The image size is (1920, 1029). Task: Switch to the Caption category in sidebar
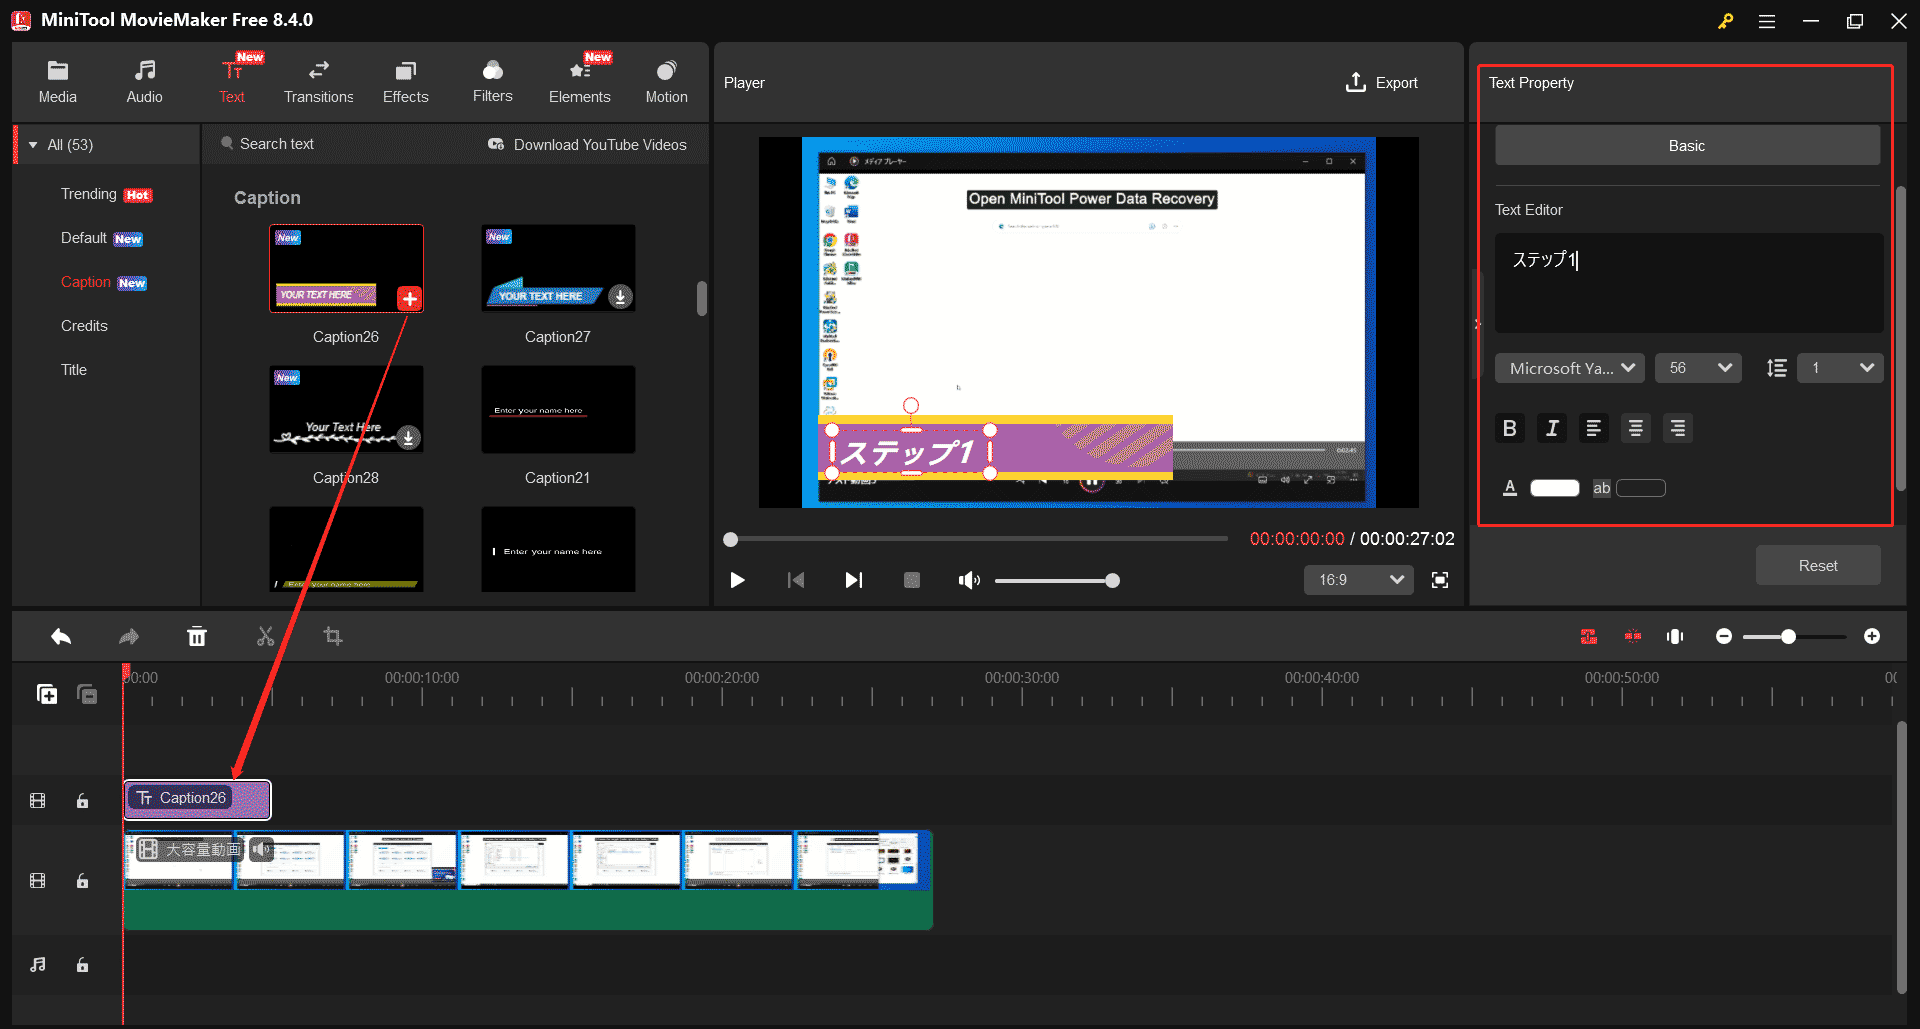[86, 281]
